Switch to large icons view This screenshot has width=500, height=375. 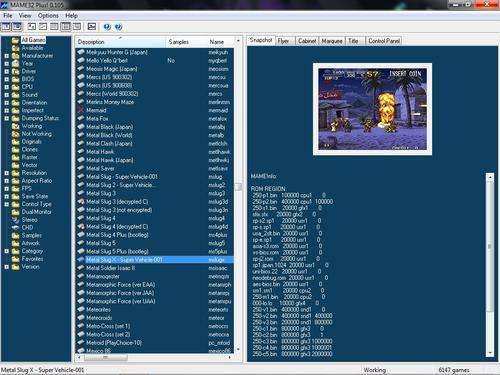[32, 27]
